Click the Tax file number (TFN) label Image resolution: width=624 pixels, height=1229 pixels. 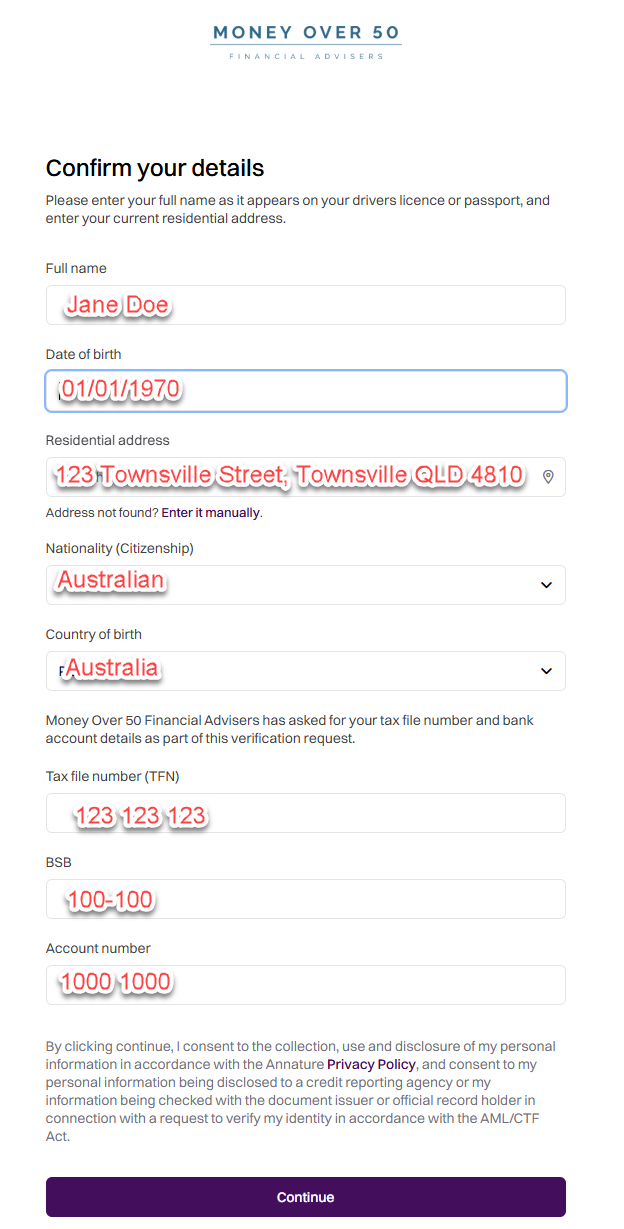[x=113, y=776]
